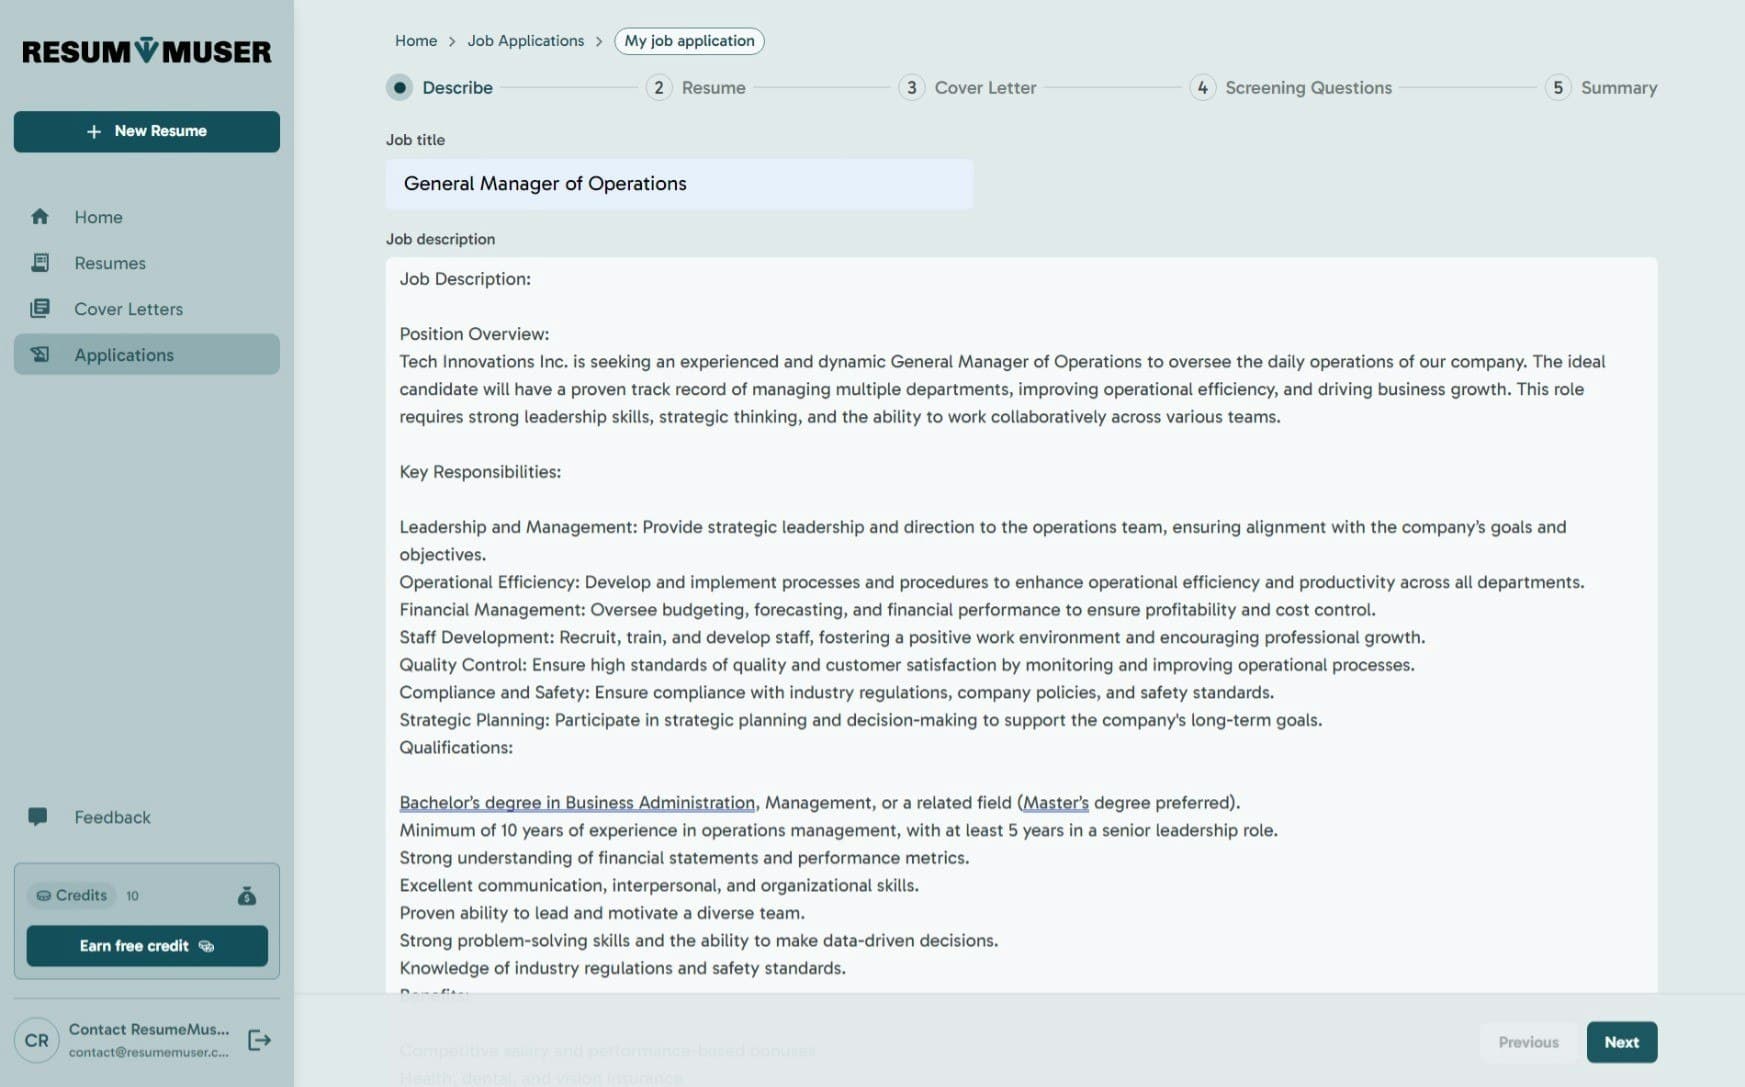Open step 4 Screening Questions
Viewport: 1745px width, 1087px height.
1202,88
